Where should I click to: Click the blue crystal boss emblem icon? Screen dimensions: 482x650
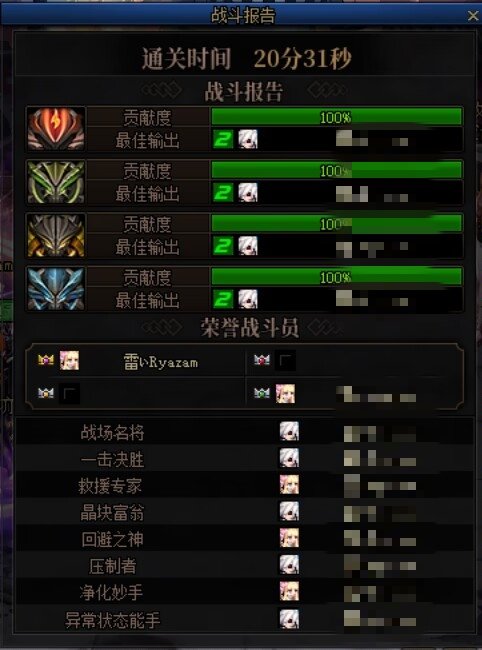[56, 289]
